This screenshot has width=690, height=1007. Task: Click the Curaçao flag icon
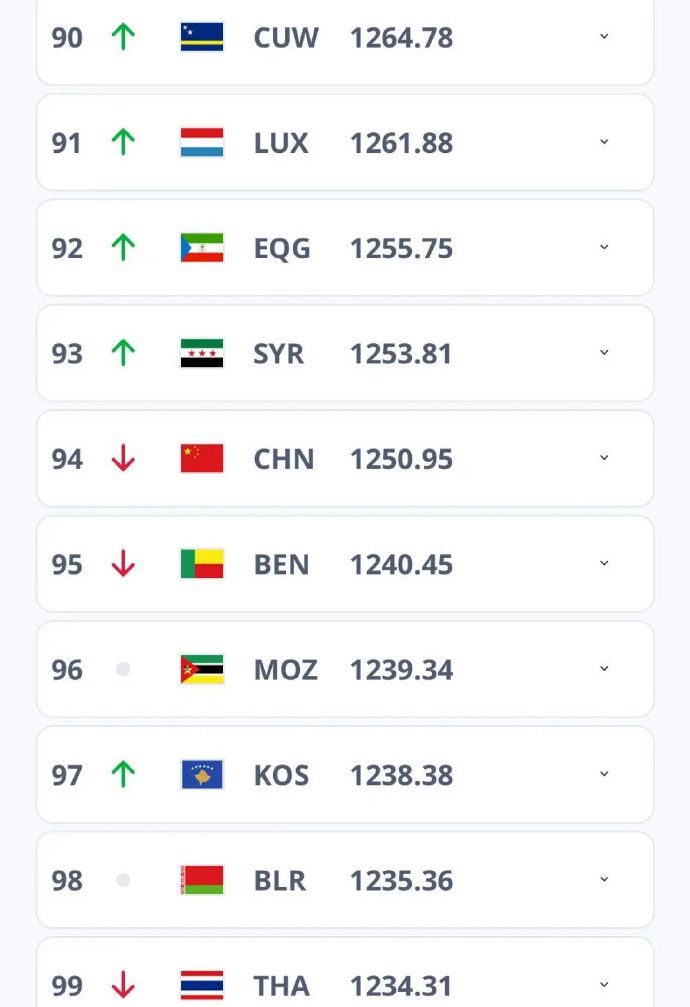coord(202,37)
